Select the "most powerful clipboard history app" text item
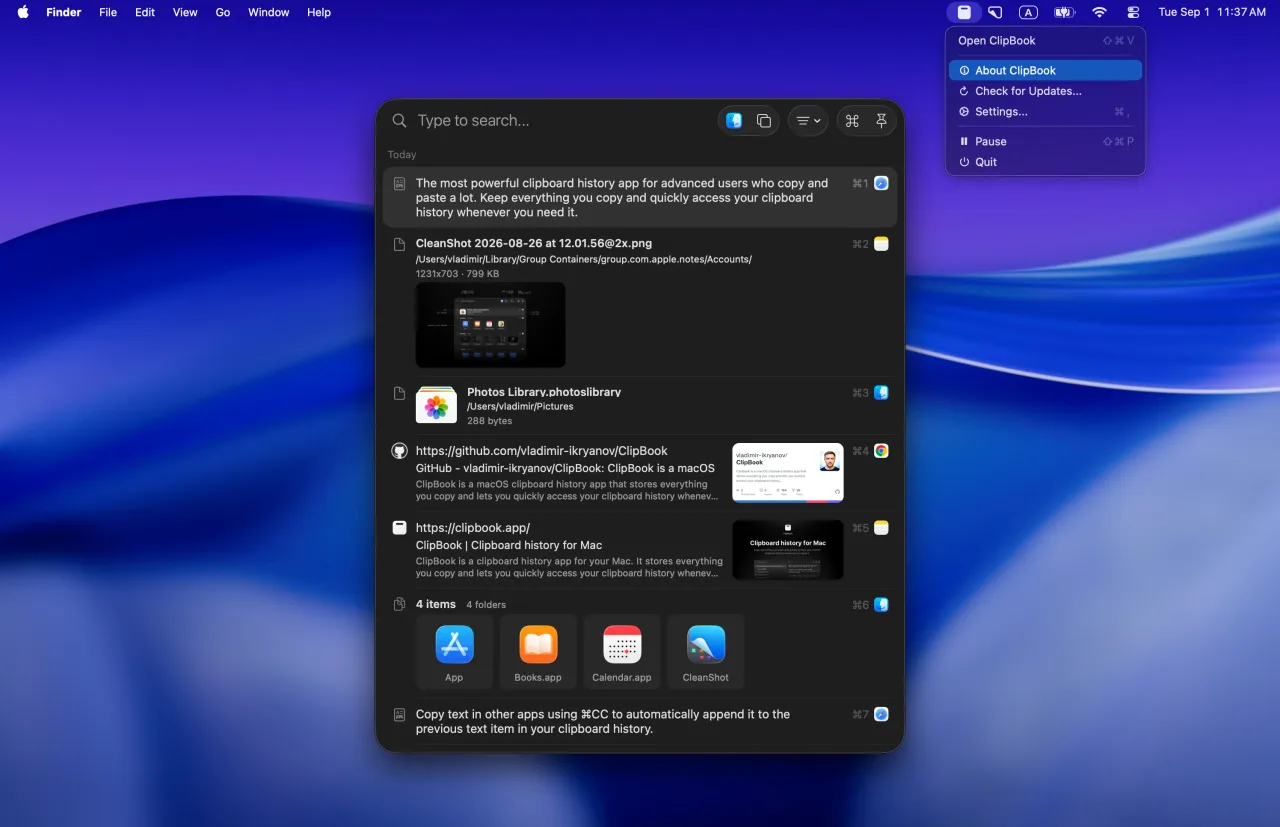This screenshot has width=1280, height=827. pyautogui.click(x=640, y=197)
